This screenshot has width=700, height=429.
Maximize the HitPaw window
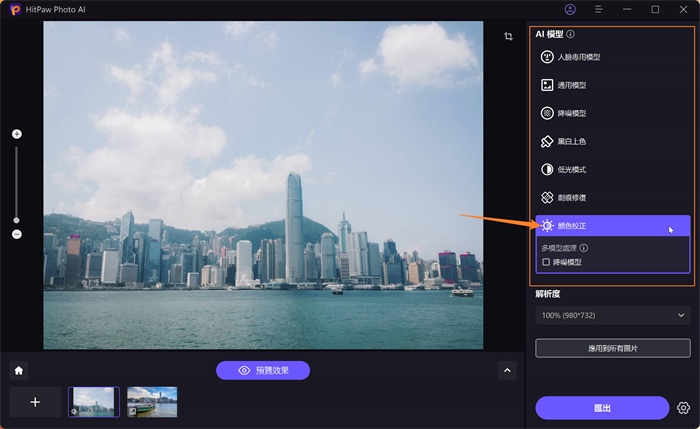point(655,9)
